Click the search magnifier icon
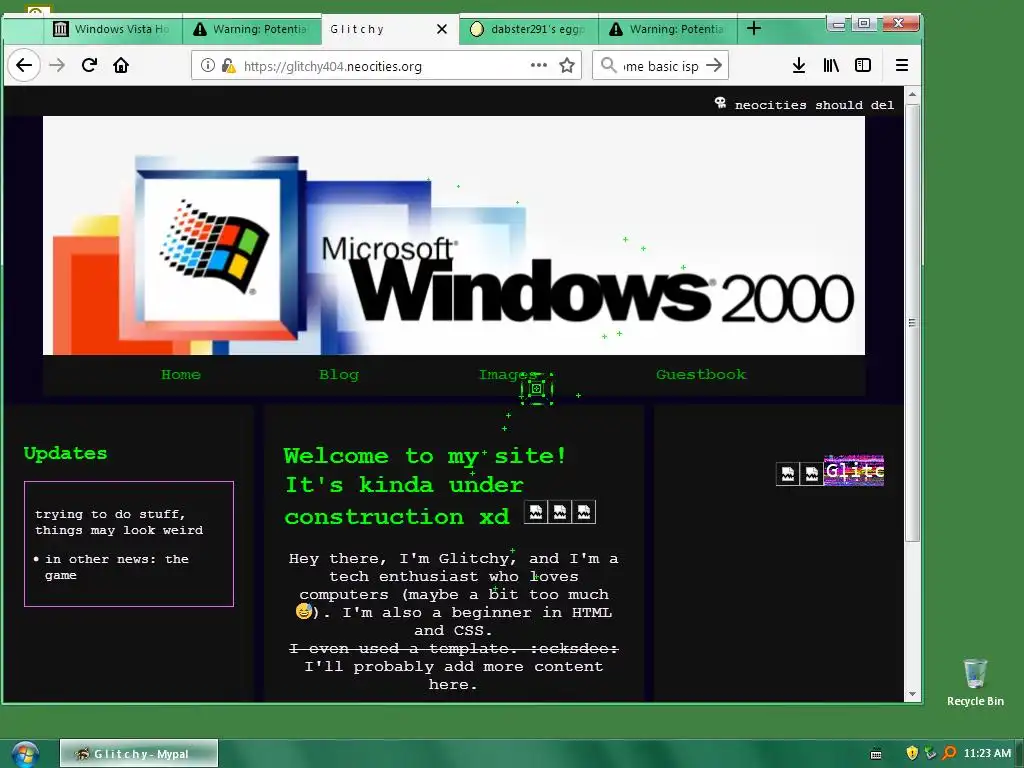The height and width of the screenshot is (768, 1024). coord(608,65)
